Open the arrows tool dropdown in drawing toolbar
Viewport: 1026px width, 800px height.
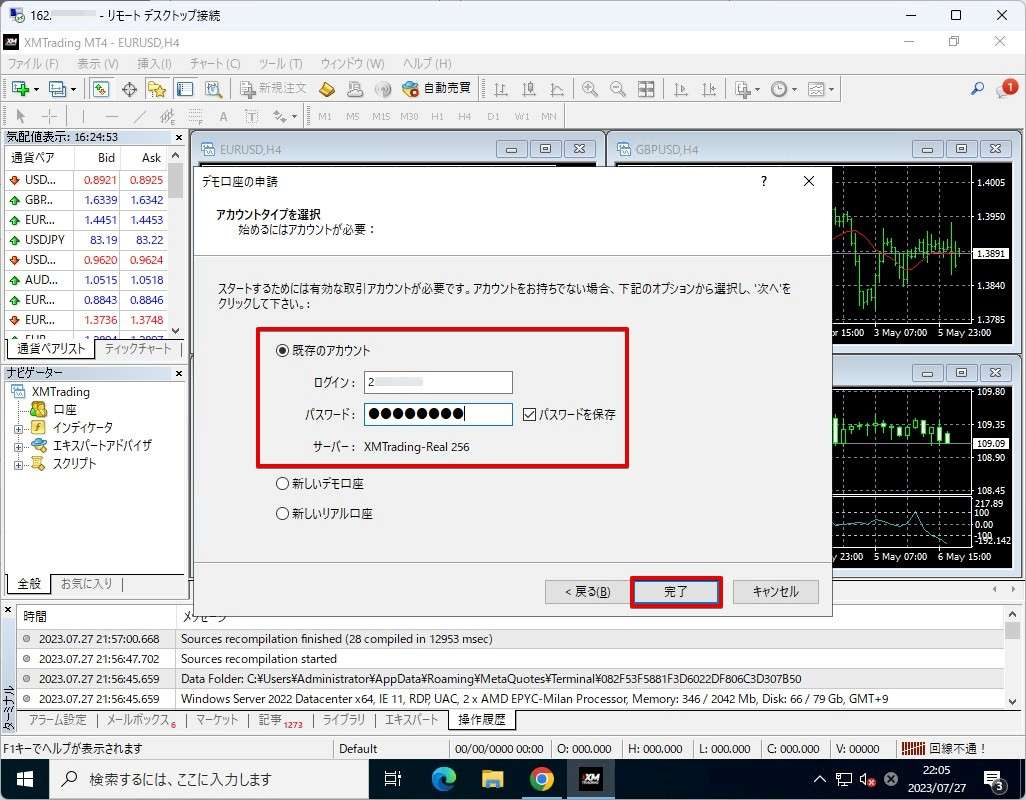click(x=294, y=116)
